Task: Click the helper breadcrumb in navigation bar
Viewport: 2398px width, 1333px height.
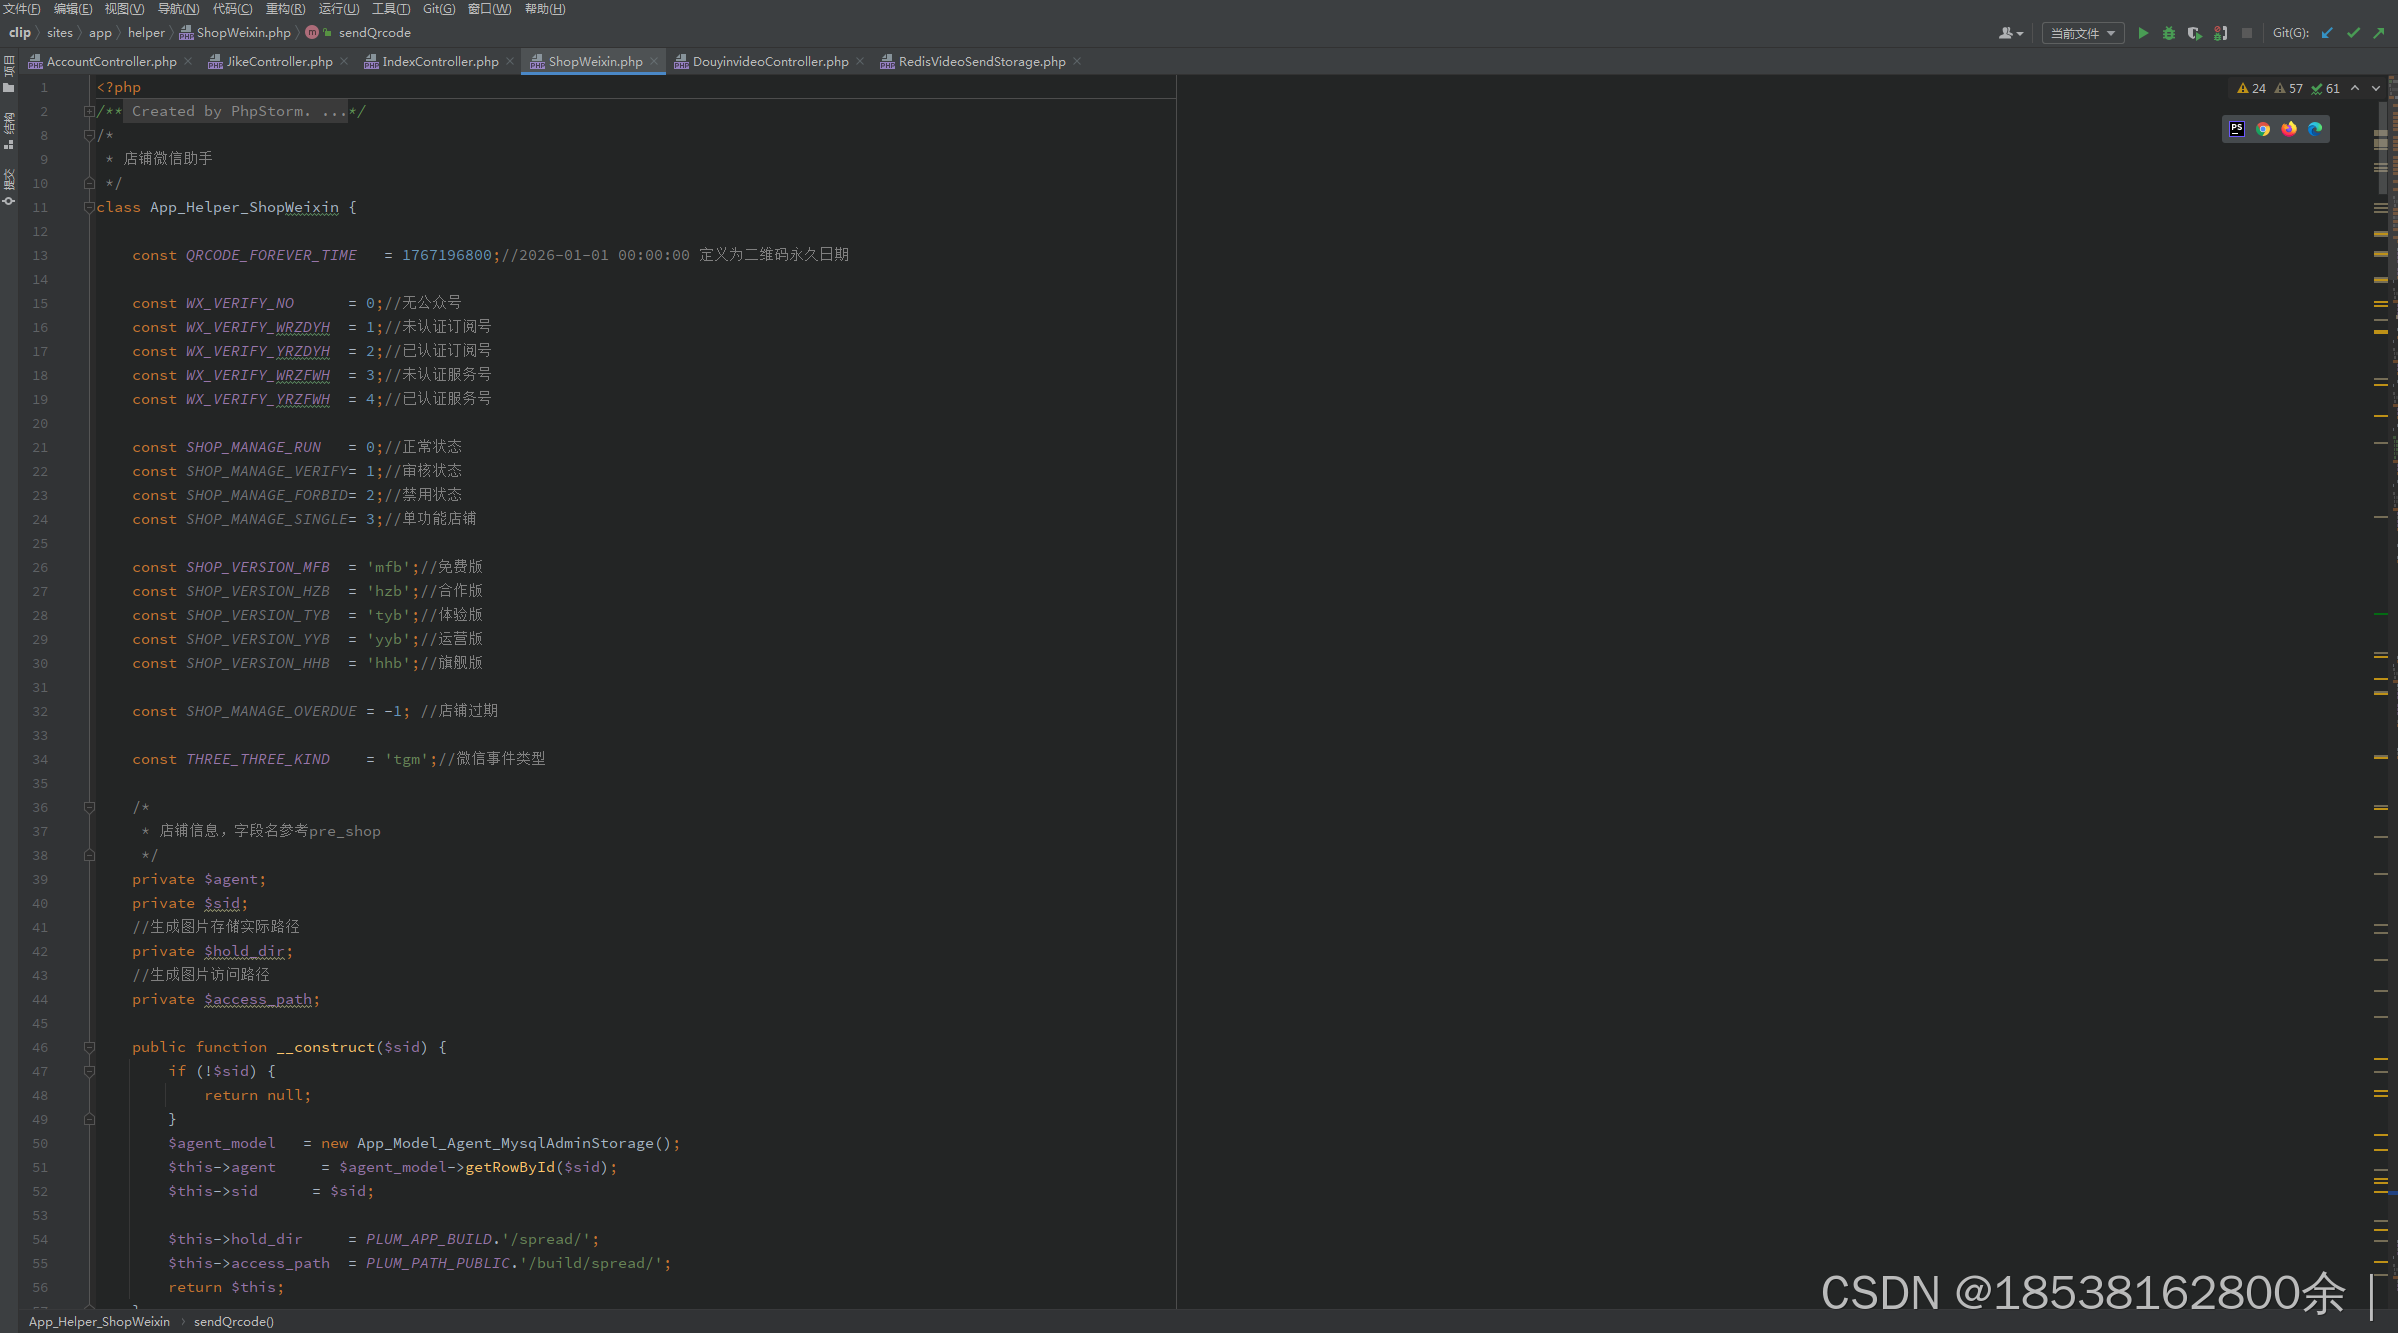Action: [146, 33]
